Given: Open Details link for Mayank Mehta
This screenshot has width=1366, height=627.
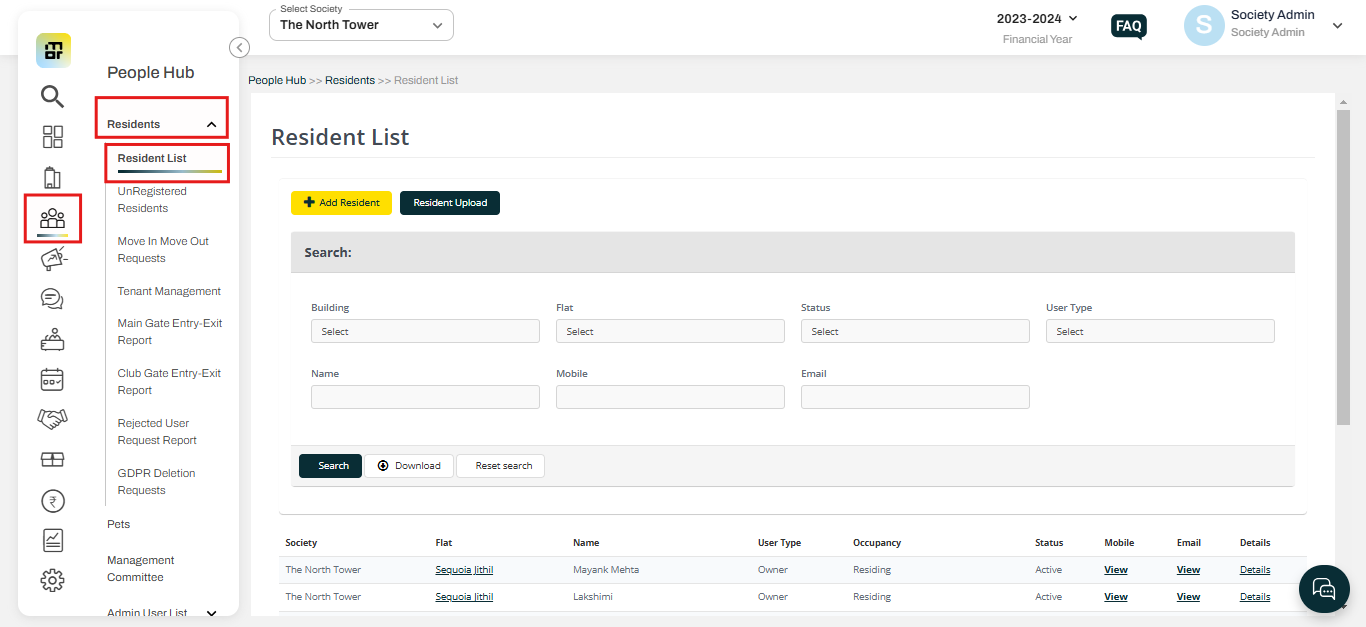Looking at the screenshot, I should point(1255,570).
